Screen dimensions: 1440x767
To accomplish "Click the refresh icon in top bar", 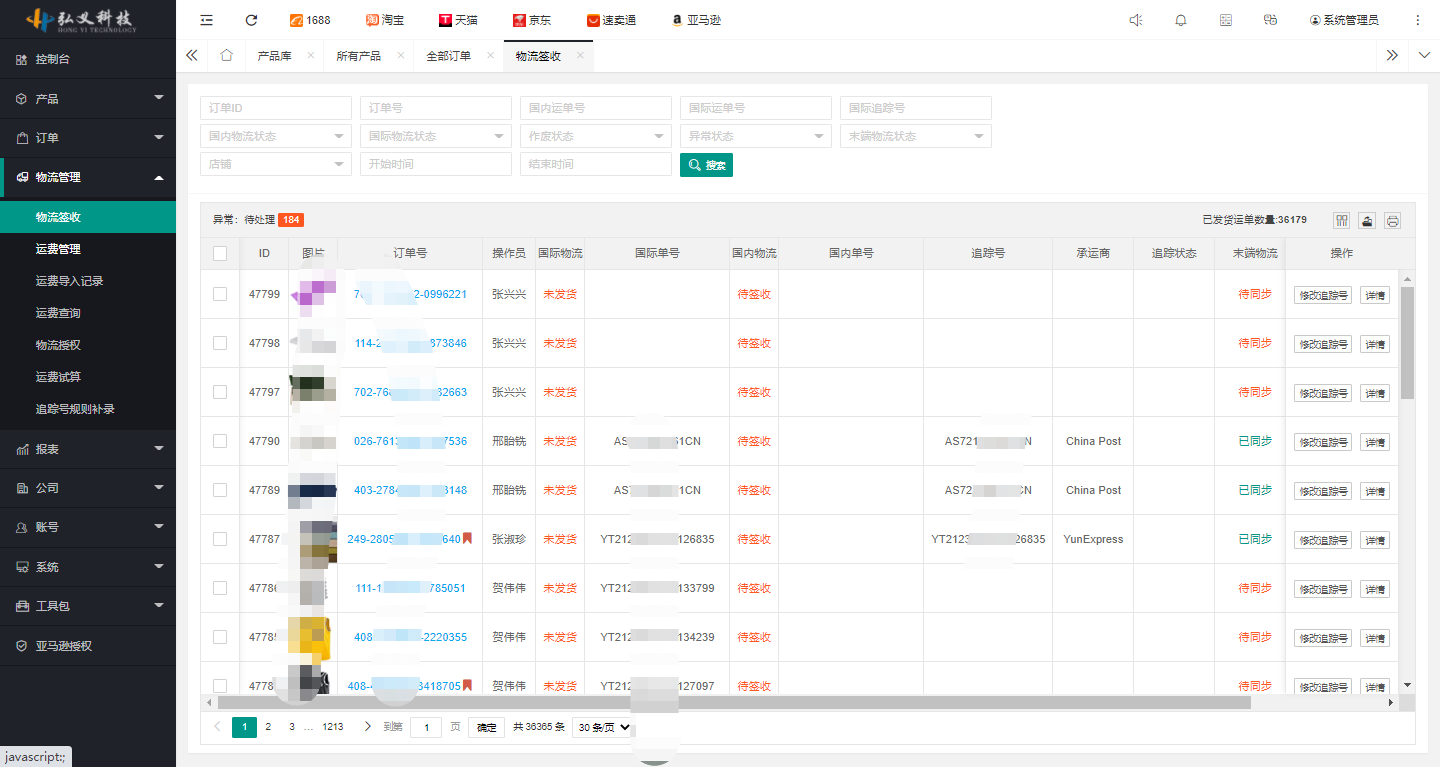I will tap(251, 20).
